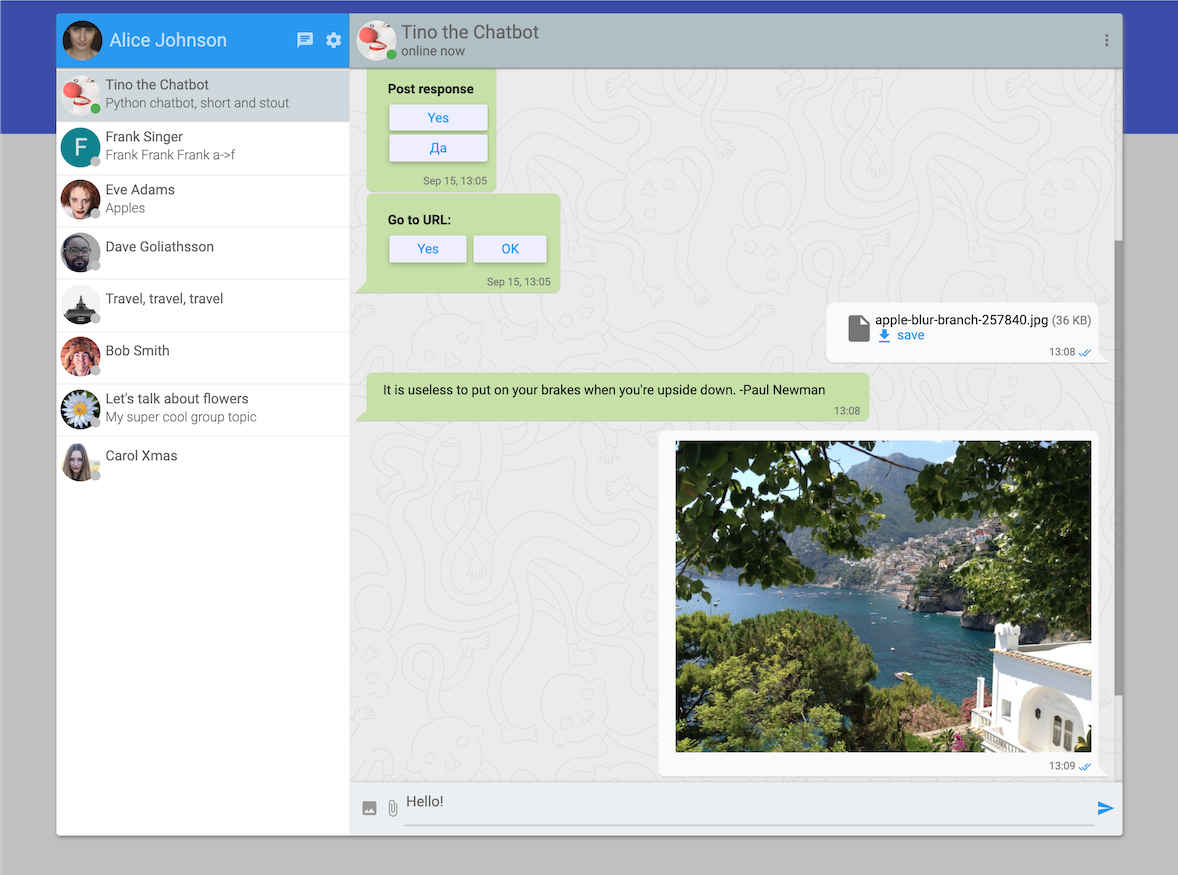The width and height of the screenshot is (1178, 875).
Task: Click the file icon for apple-blur-branch attachment
Action: pos(858,328)
